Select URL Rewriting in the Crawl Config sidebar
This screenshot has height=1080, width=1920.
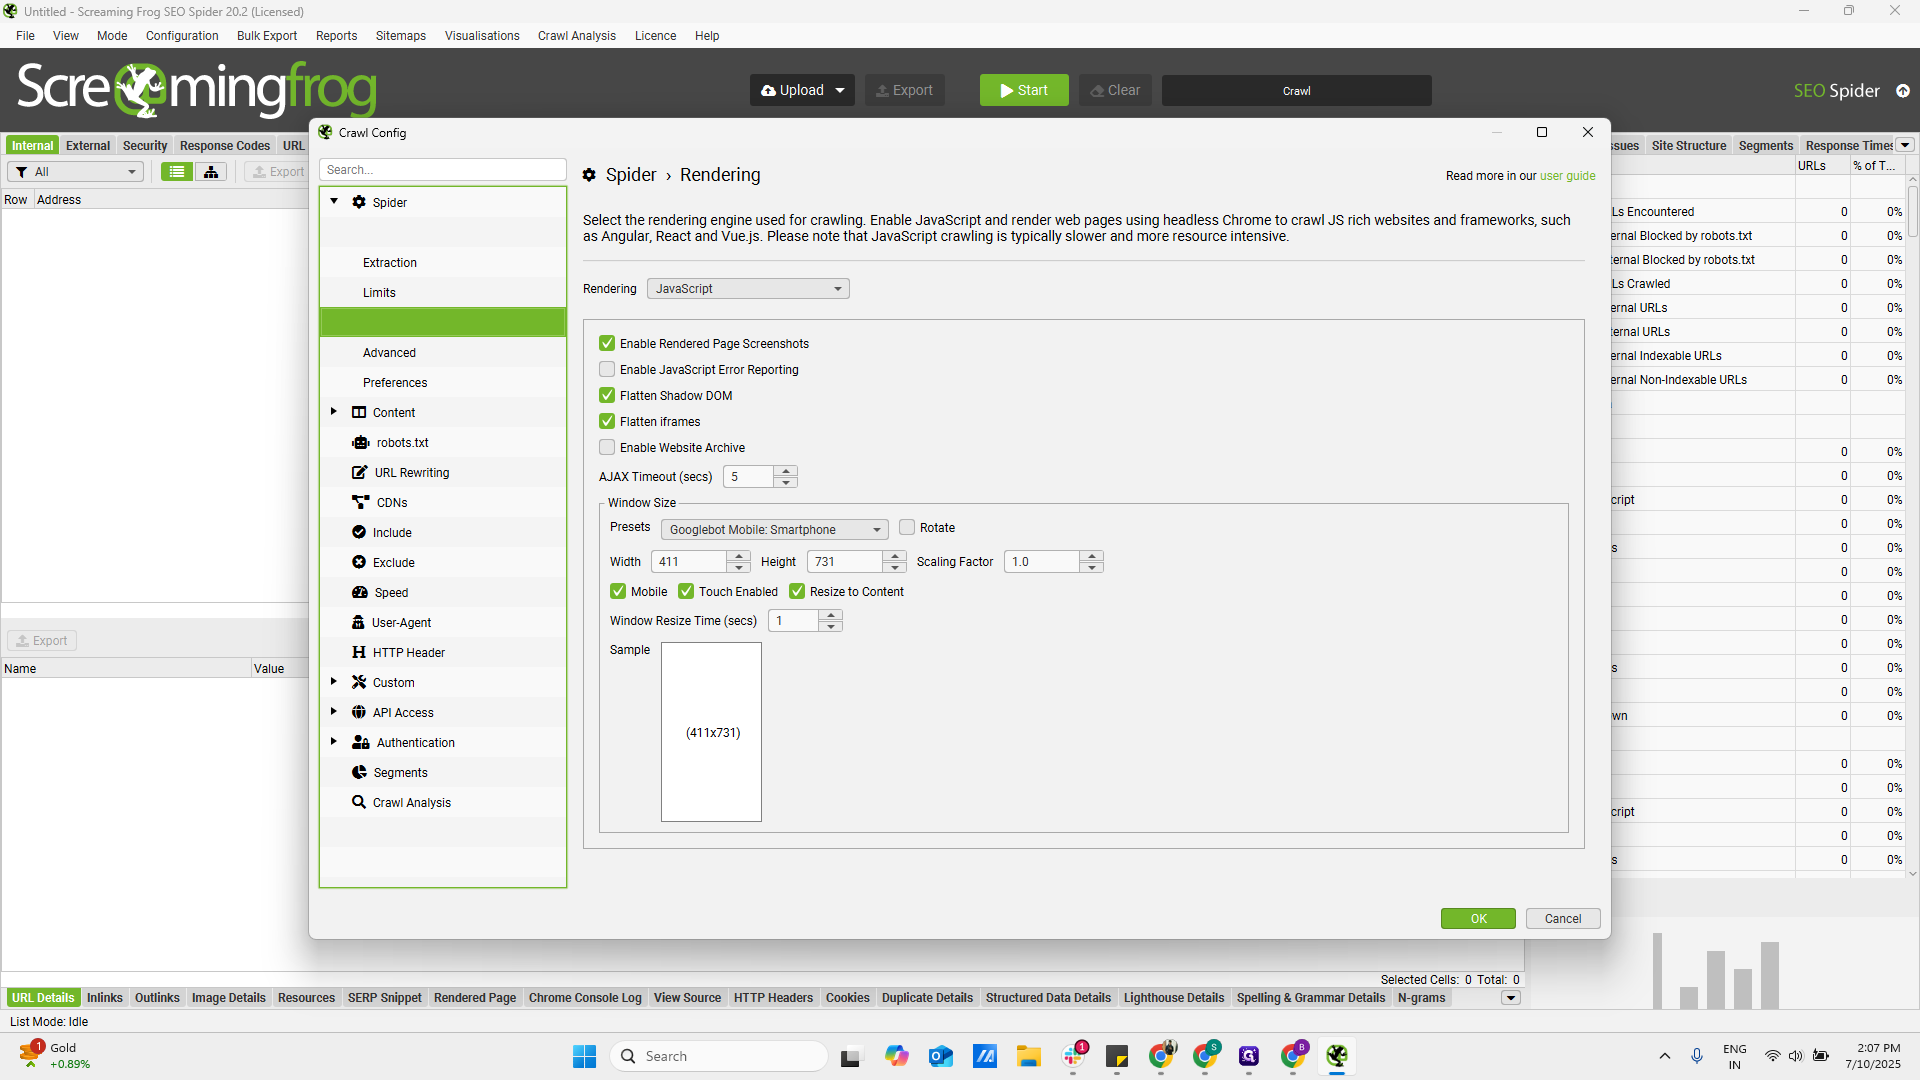[411, 472]
